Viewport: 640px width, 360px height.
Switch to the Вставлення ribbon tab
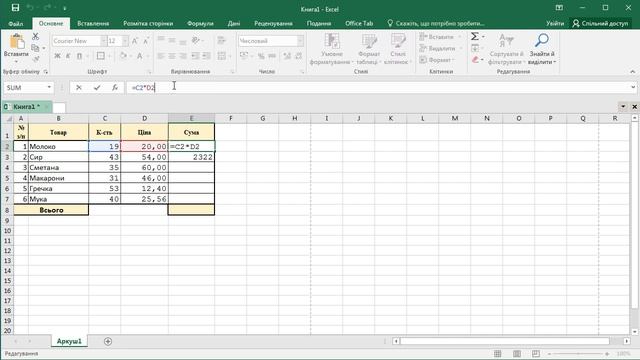tap(93, 23)
